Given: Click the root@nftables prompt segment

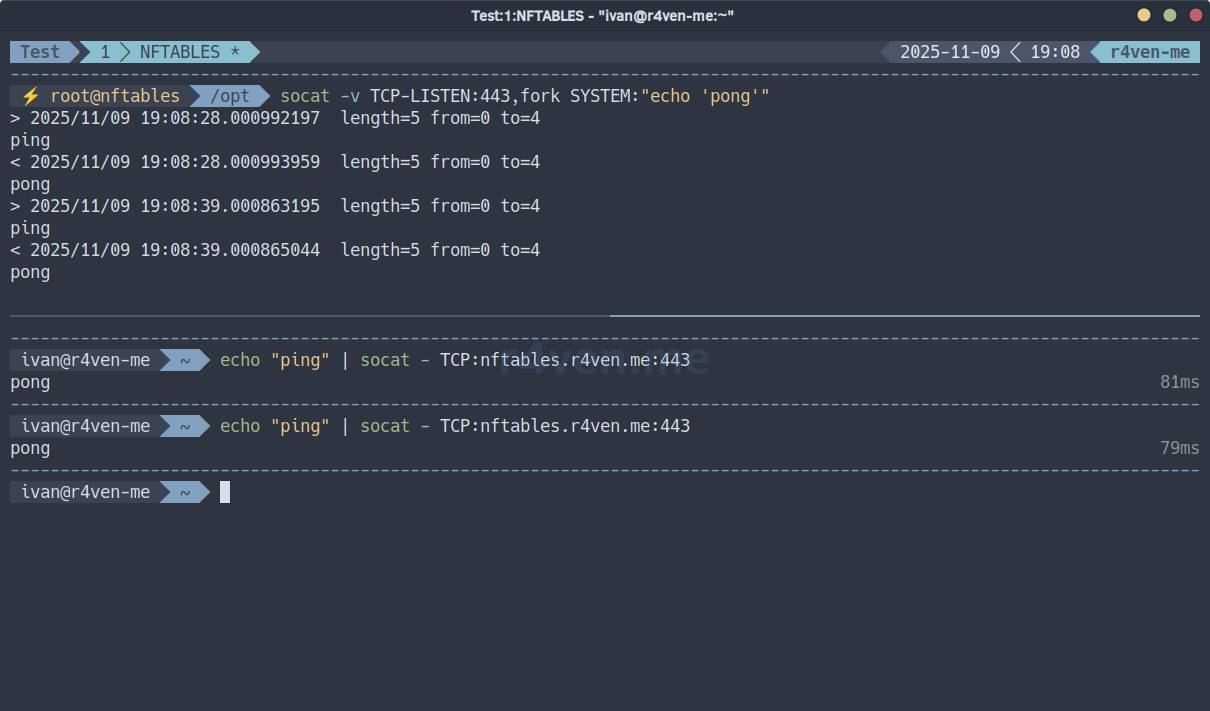Looking at the screenshot, I should 115,96.
